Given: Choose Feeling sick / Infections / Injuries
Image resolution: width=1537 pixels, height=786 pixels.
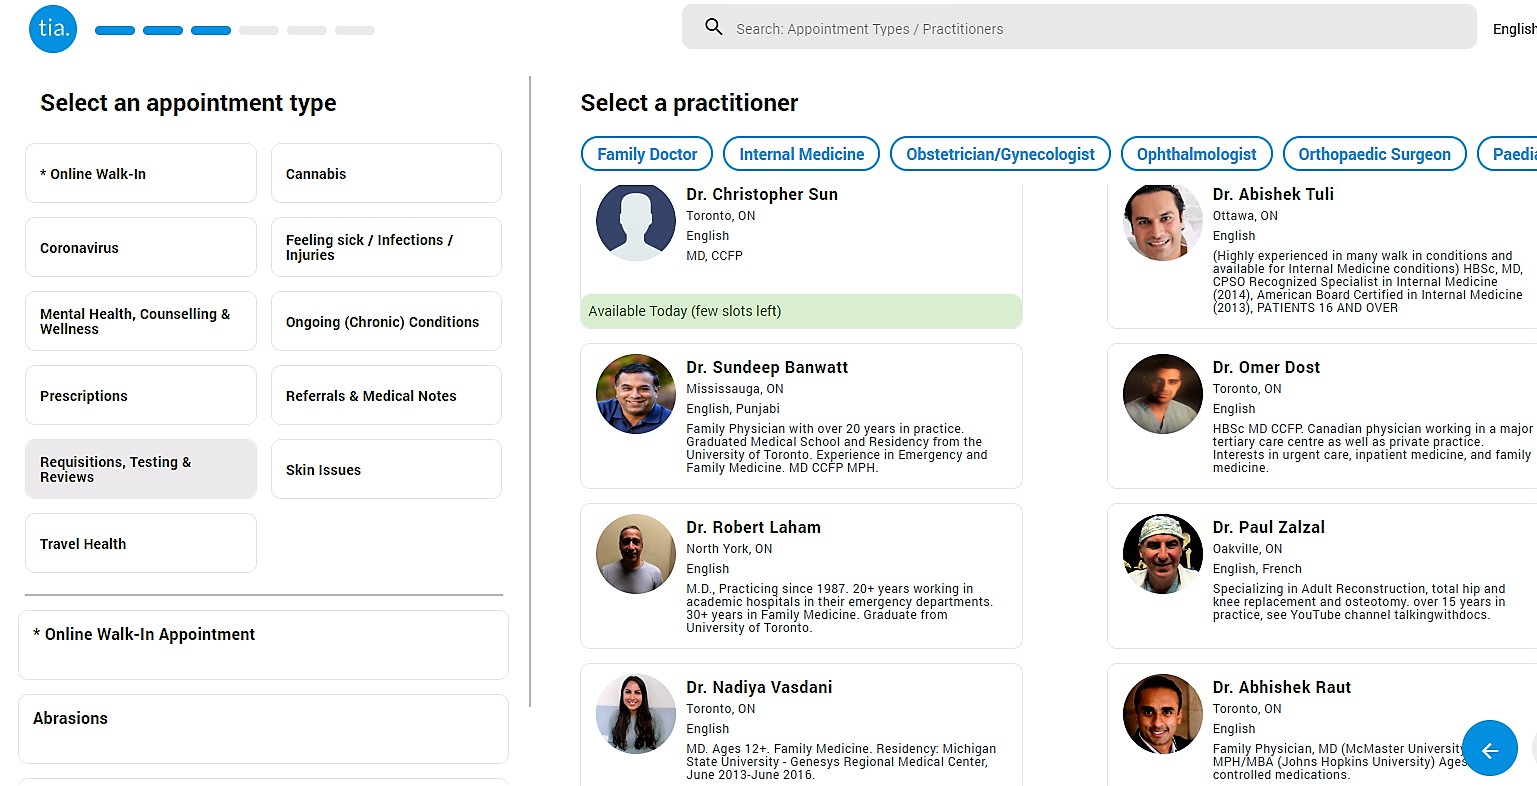Looking at the screenshot, I should [x=386, y=247].
